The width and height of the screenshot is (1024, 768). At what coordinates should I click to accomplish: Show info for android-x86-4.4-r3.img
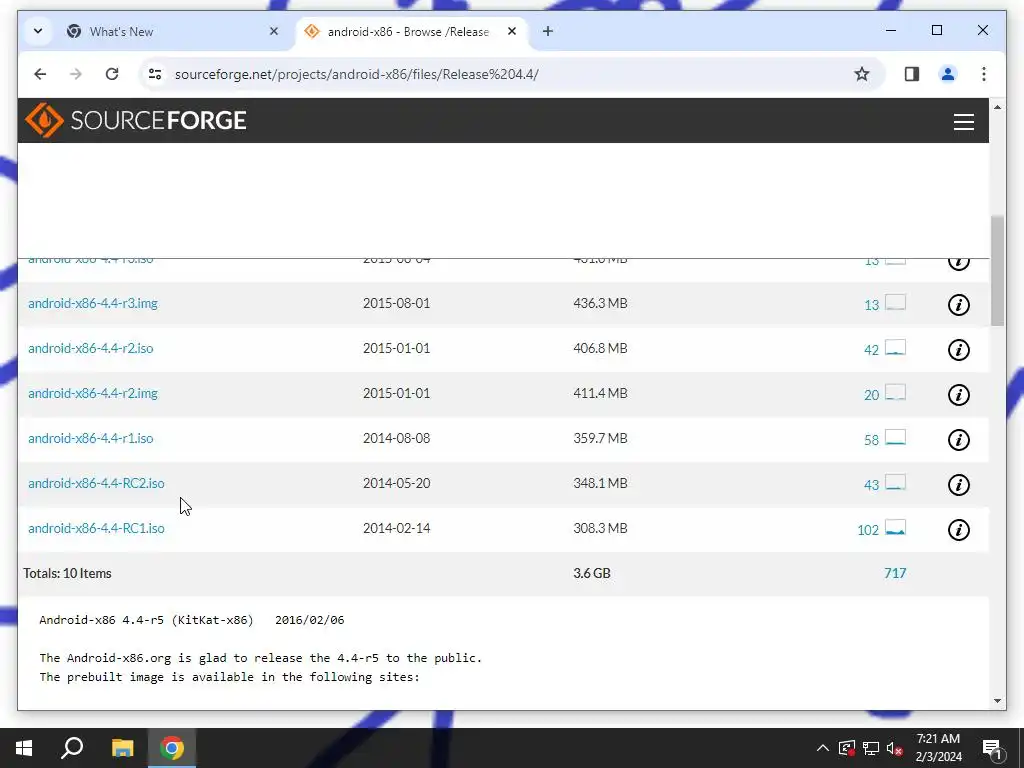958,304
